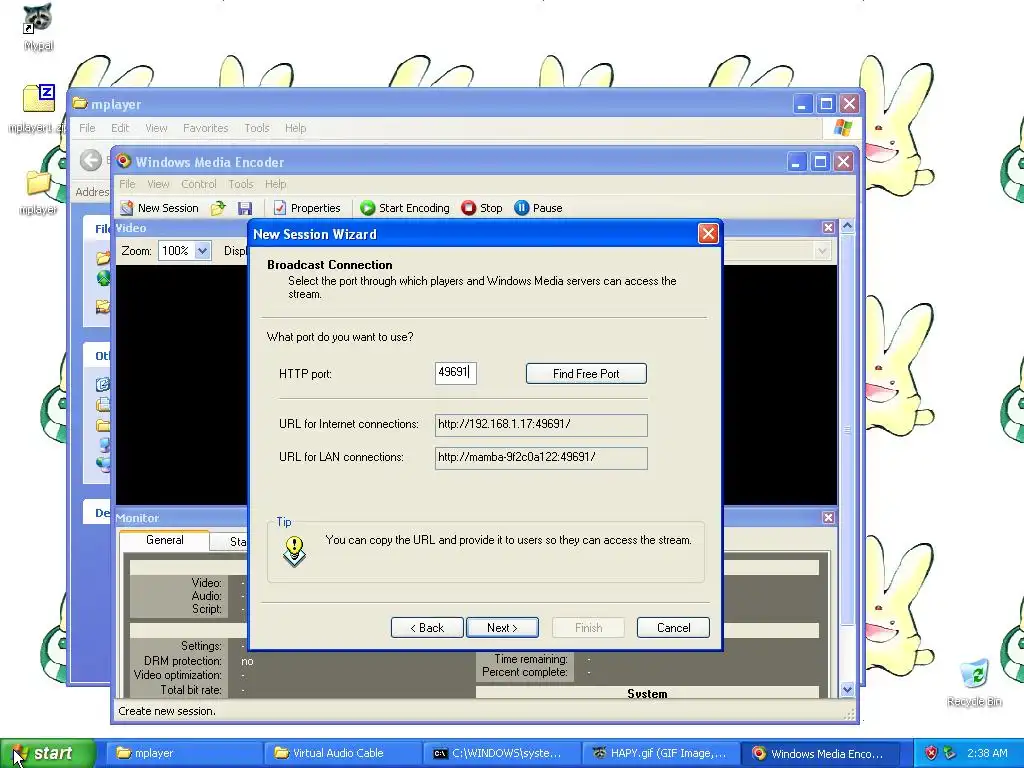1024x768 pixels.
Task: Open the Recycle Bin icon
Action: (974, 683)
